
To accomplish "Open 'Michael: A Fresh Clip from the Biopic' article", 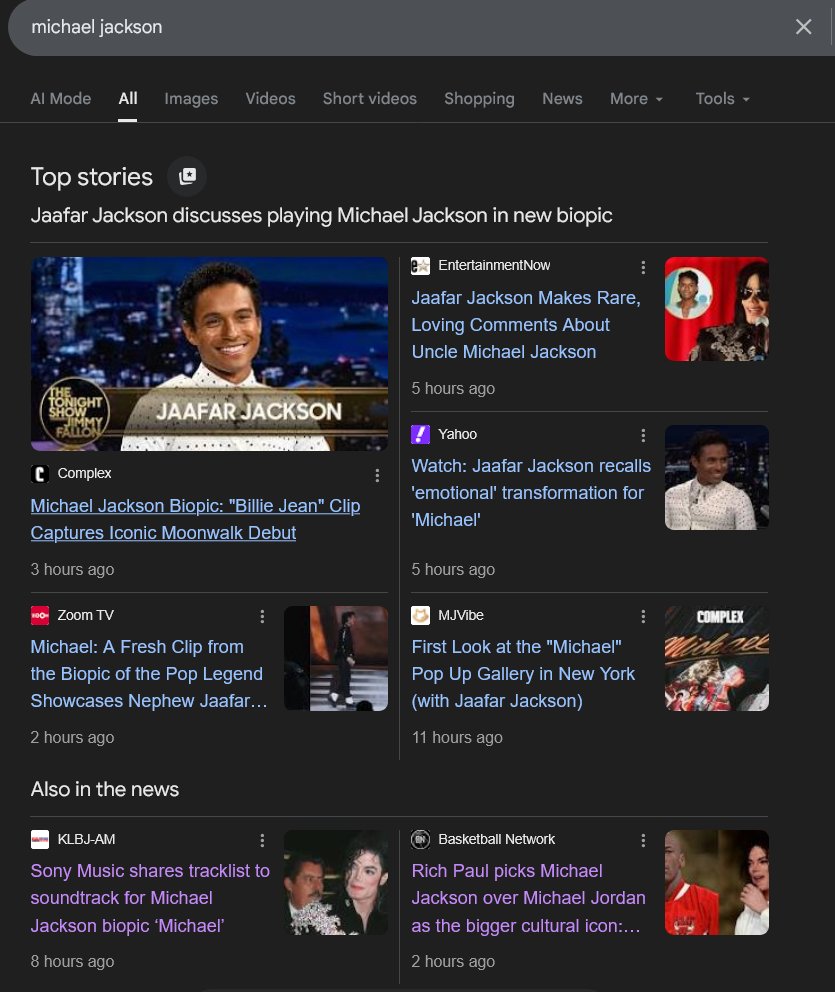I will coord(149,674).
